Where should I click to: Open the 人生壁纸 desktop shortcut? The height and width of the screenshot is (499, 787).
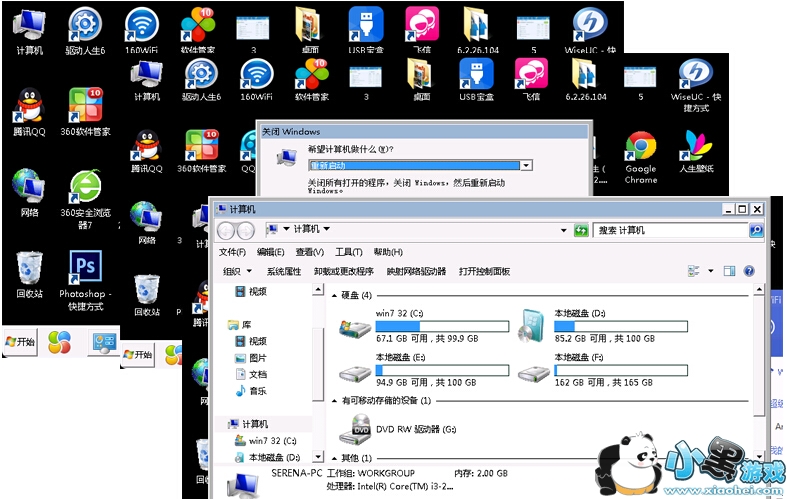(x=696, y=147)
